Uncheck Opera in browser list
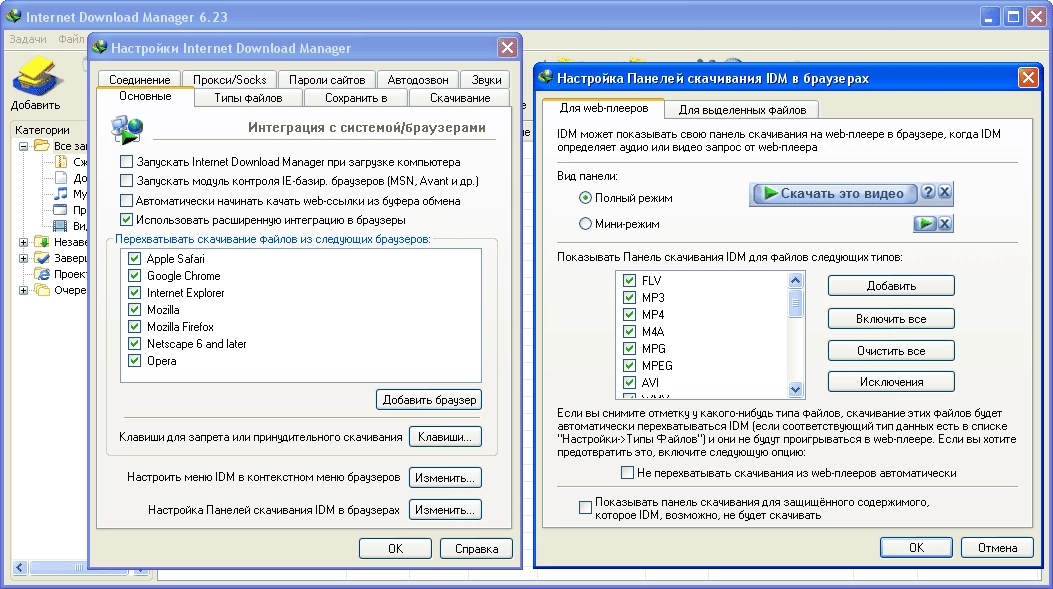 coord(134,361)
